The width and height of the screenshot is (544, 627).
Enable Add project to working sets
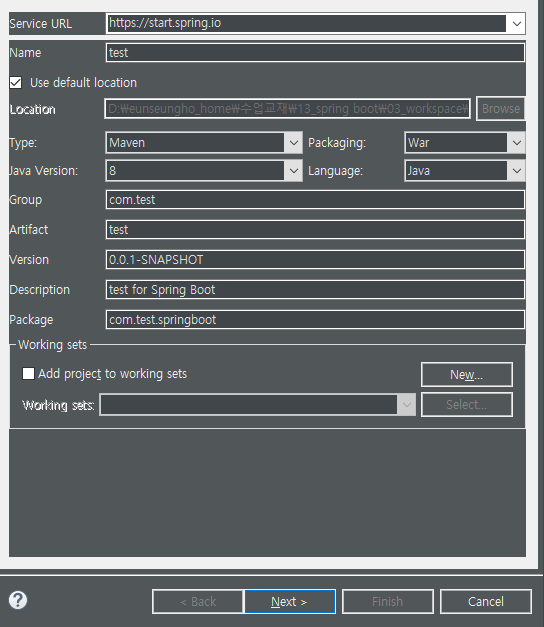28,373
